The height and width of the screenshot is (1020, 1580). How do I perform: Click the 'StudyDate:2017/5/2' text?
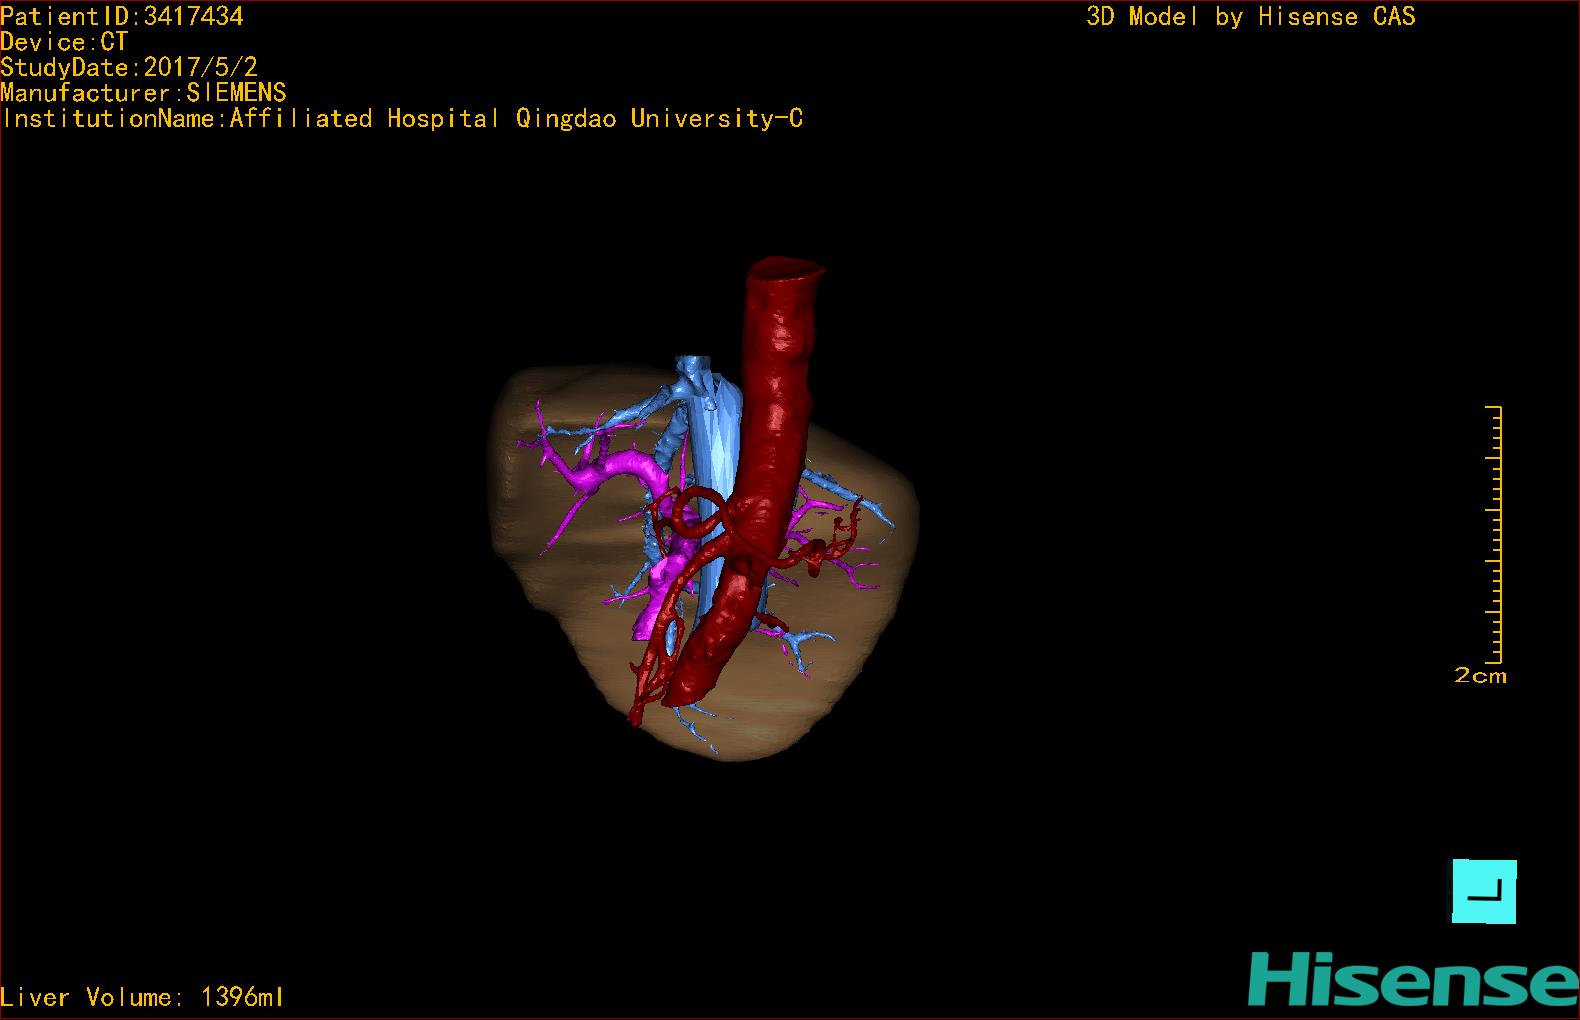pyautogui.click(x=129, y=67)
